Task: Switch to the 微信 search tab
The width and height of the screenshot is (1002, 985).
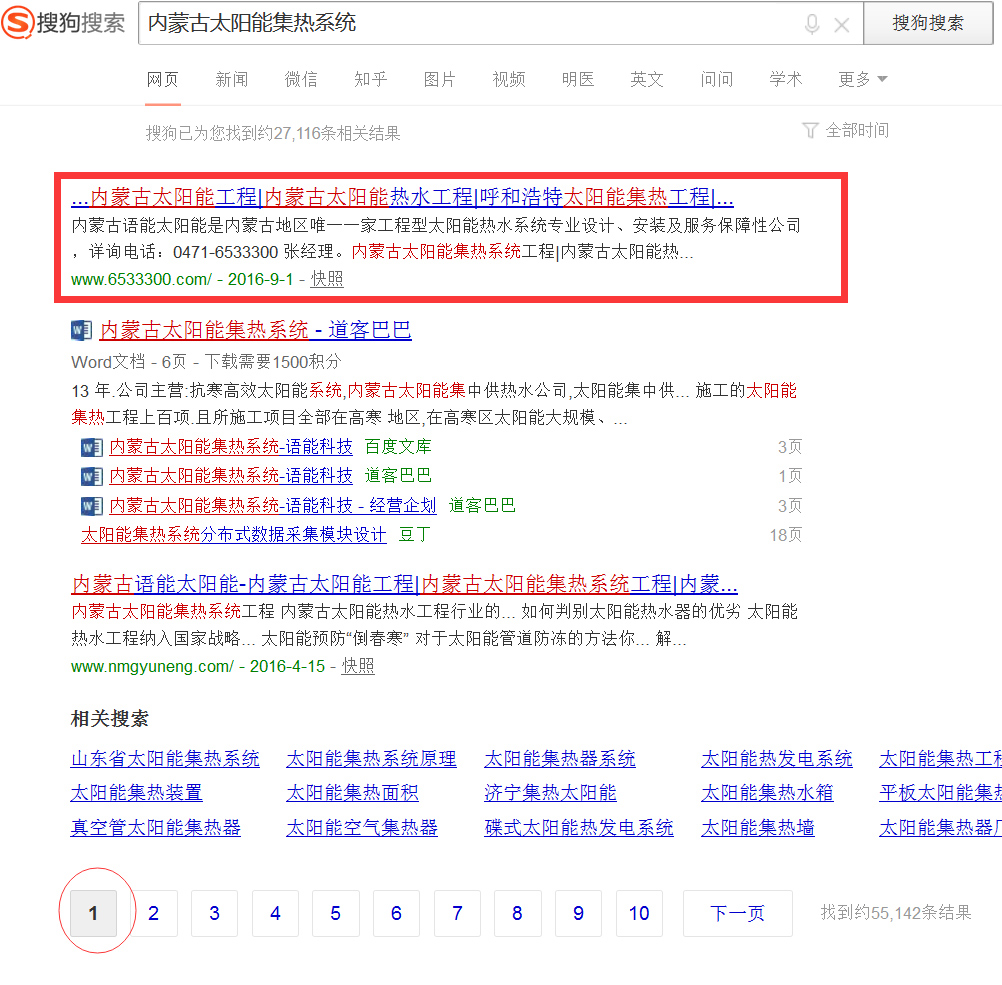Action: (301, 79)
